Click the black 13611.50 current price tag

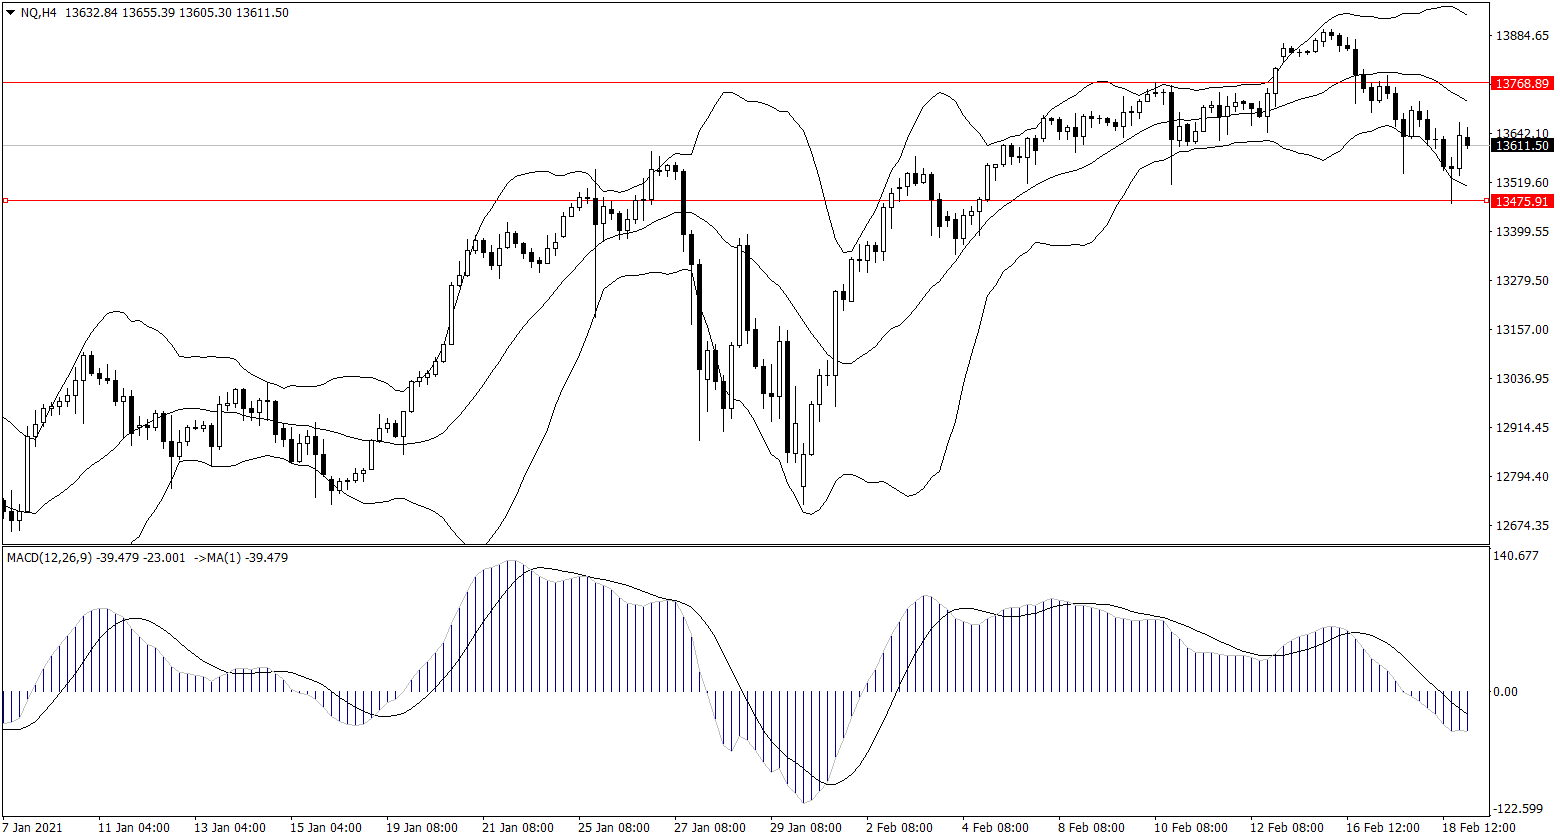(x=1521, y=146)
